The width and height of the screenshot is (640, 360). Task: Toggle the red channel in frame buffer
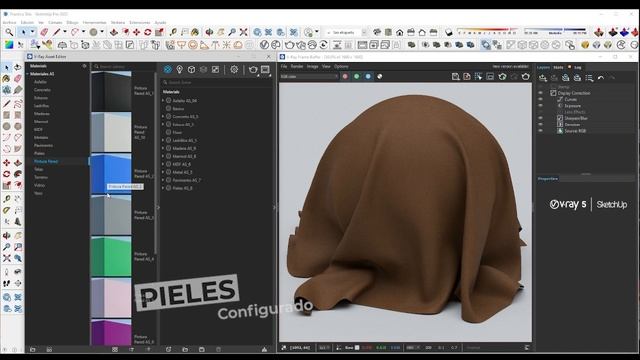[345, 76]
